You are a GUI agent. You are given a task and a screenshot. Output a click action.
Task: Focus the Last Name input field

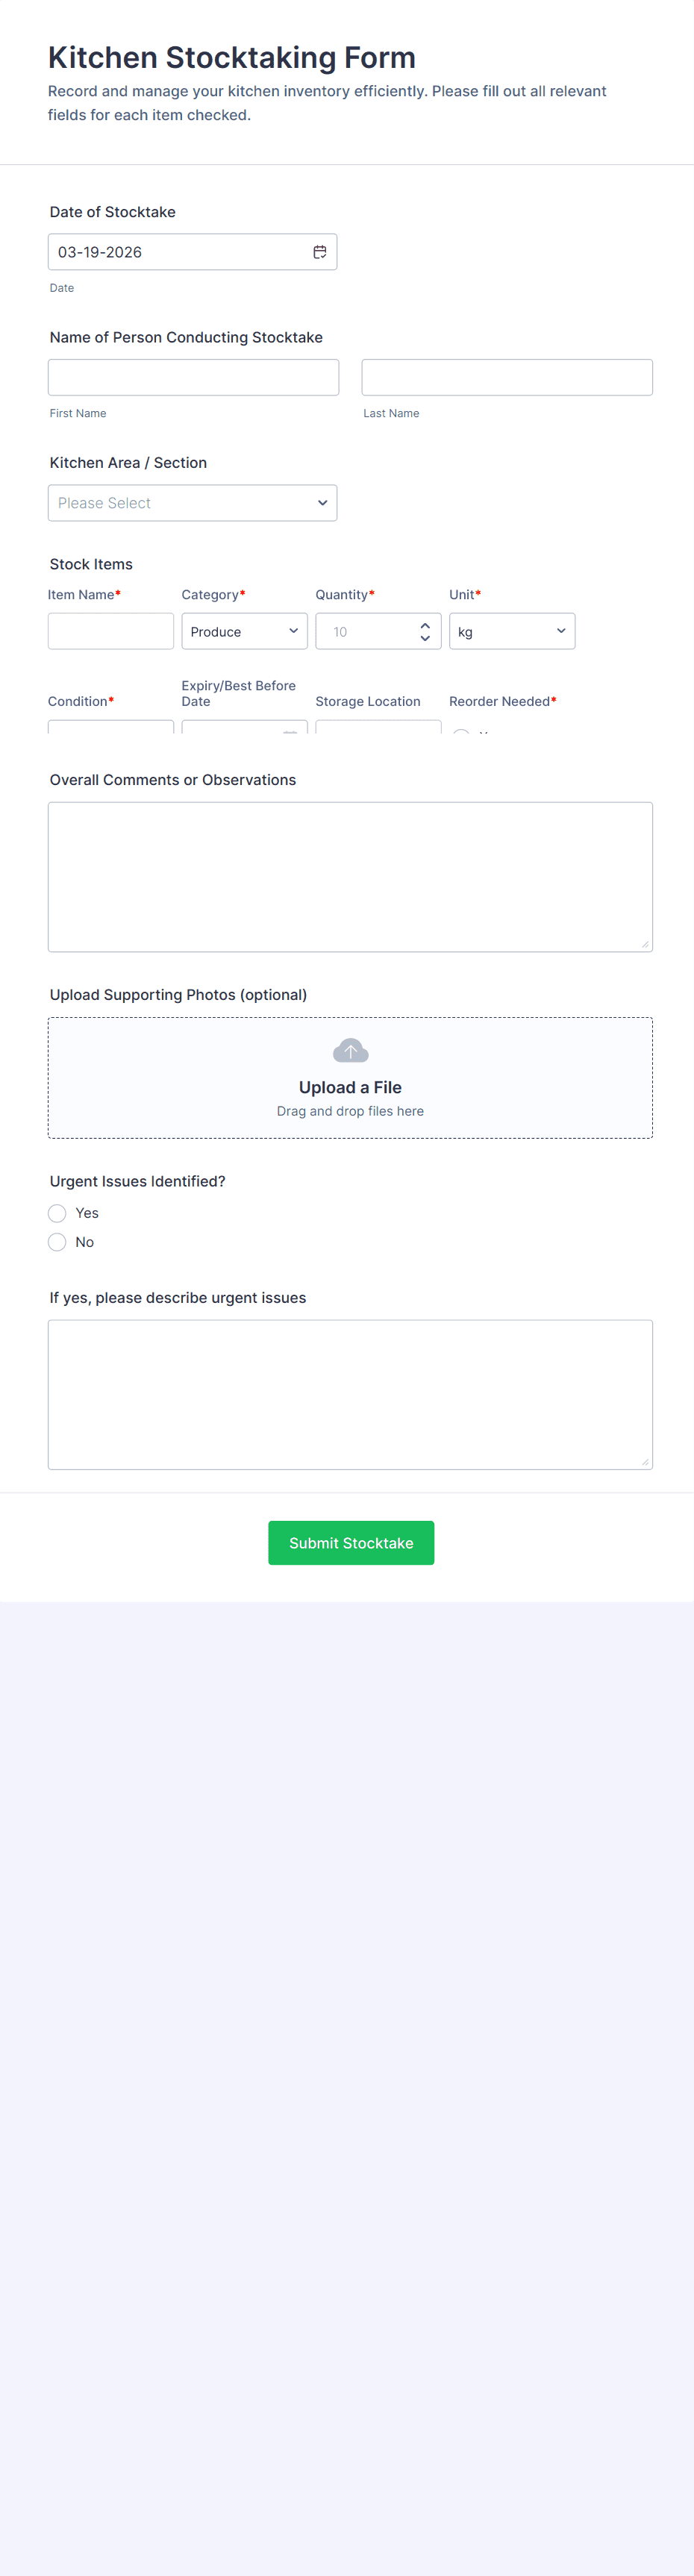pyautogui.click(x=507, y=378)
